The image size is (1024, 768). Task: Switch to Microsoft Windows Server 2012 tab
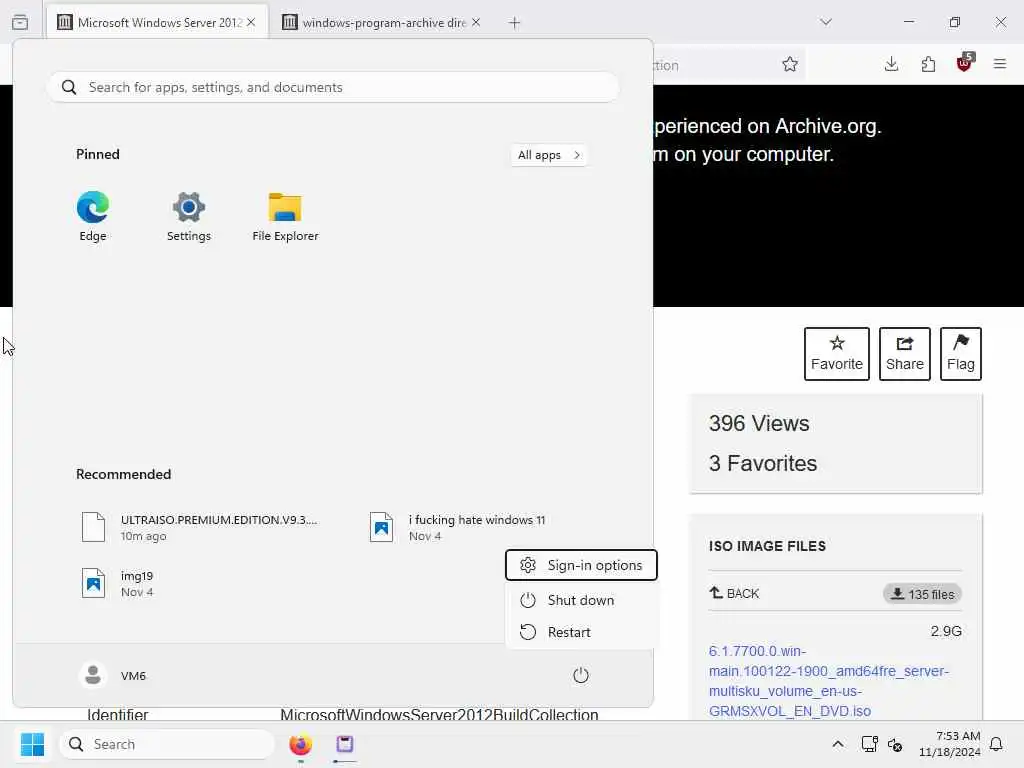tap(157, 22)
